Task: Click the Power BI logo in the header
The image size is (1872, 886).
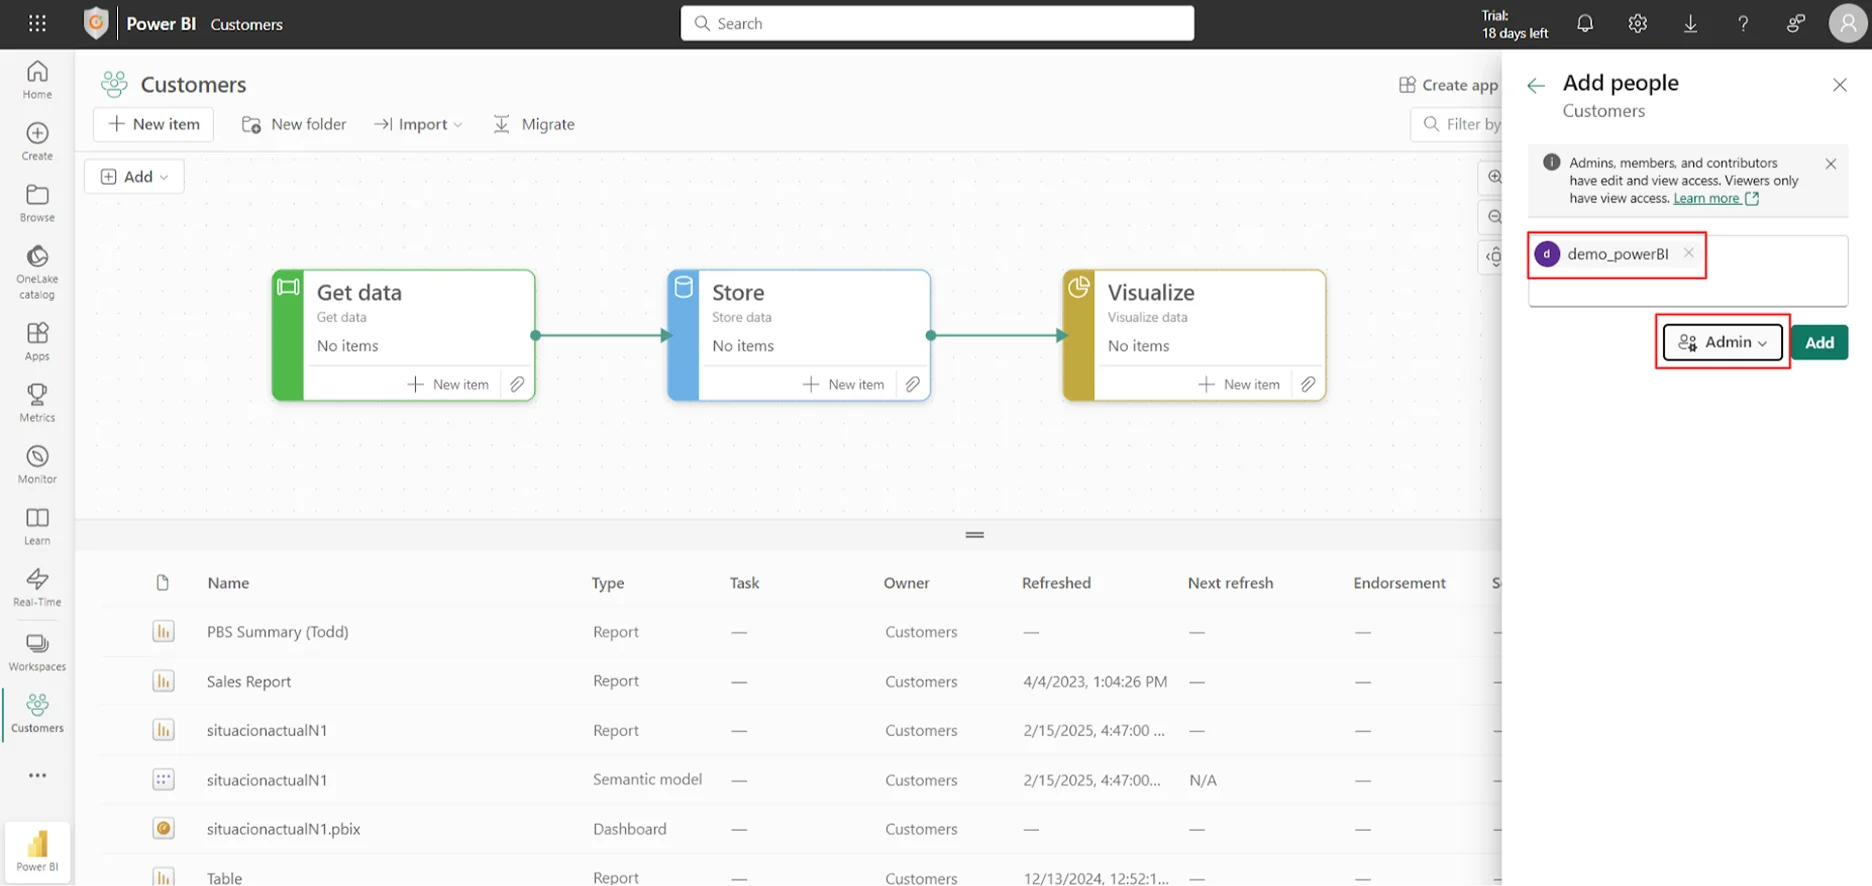Action: point(96,23)
